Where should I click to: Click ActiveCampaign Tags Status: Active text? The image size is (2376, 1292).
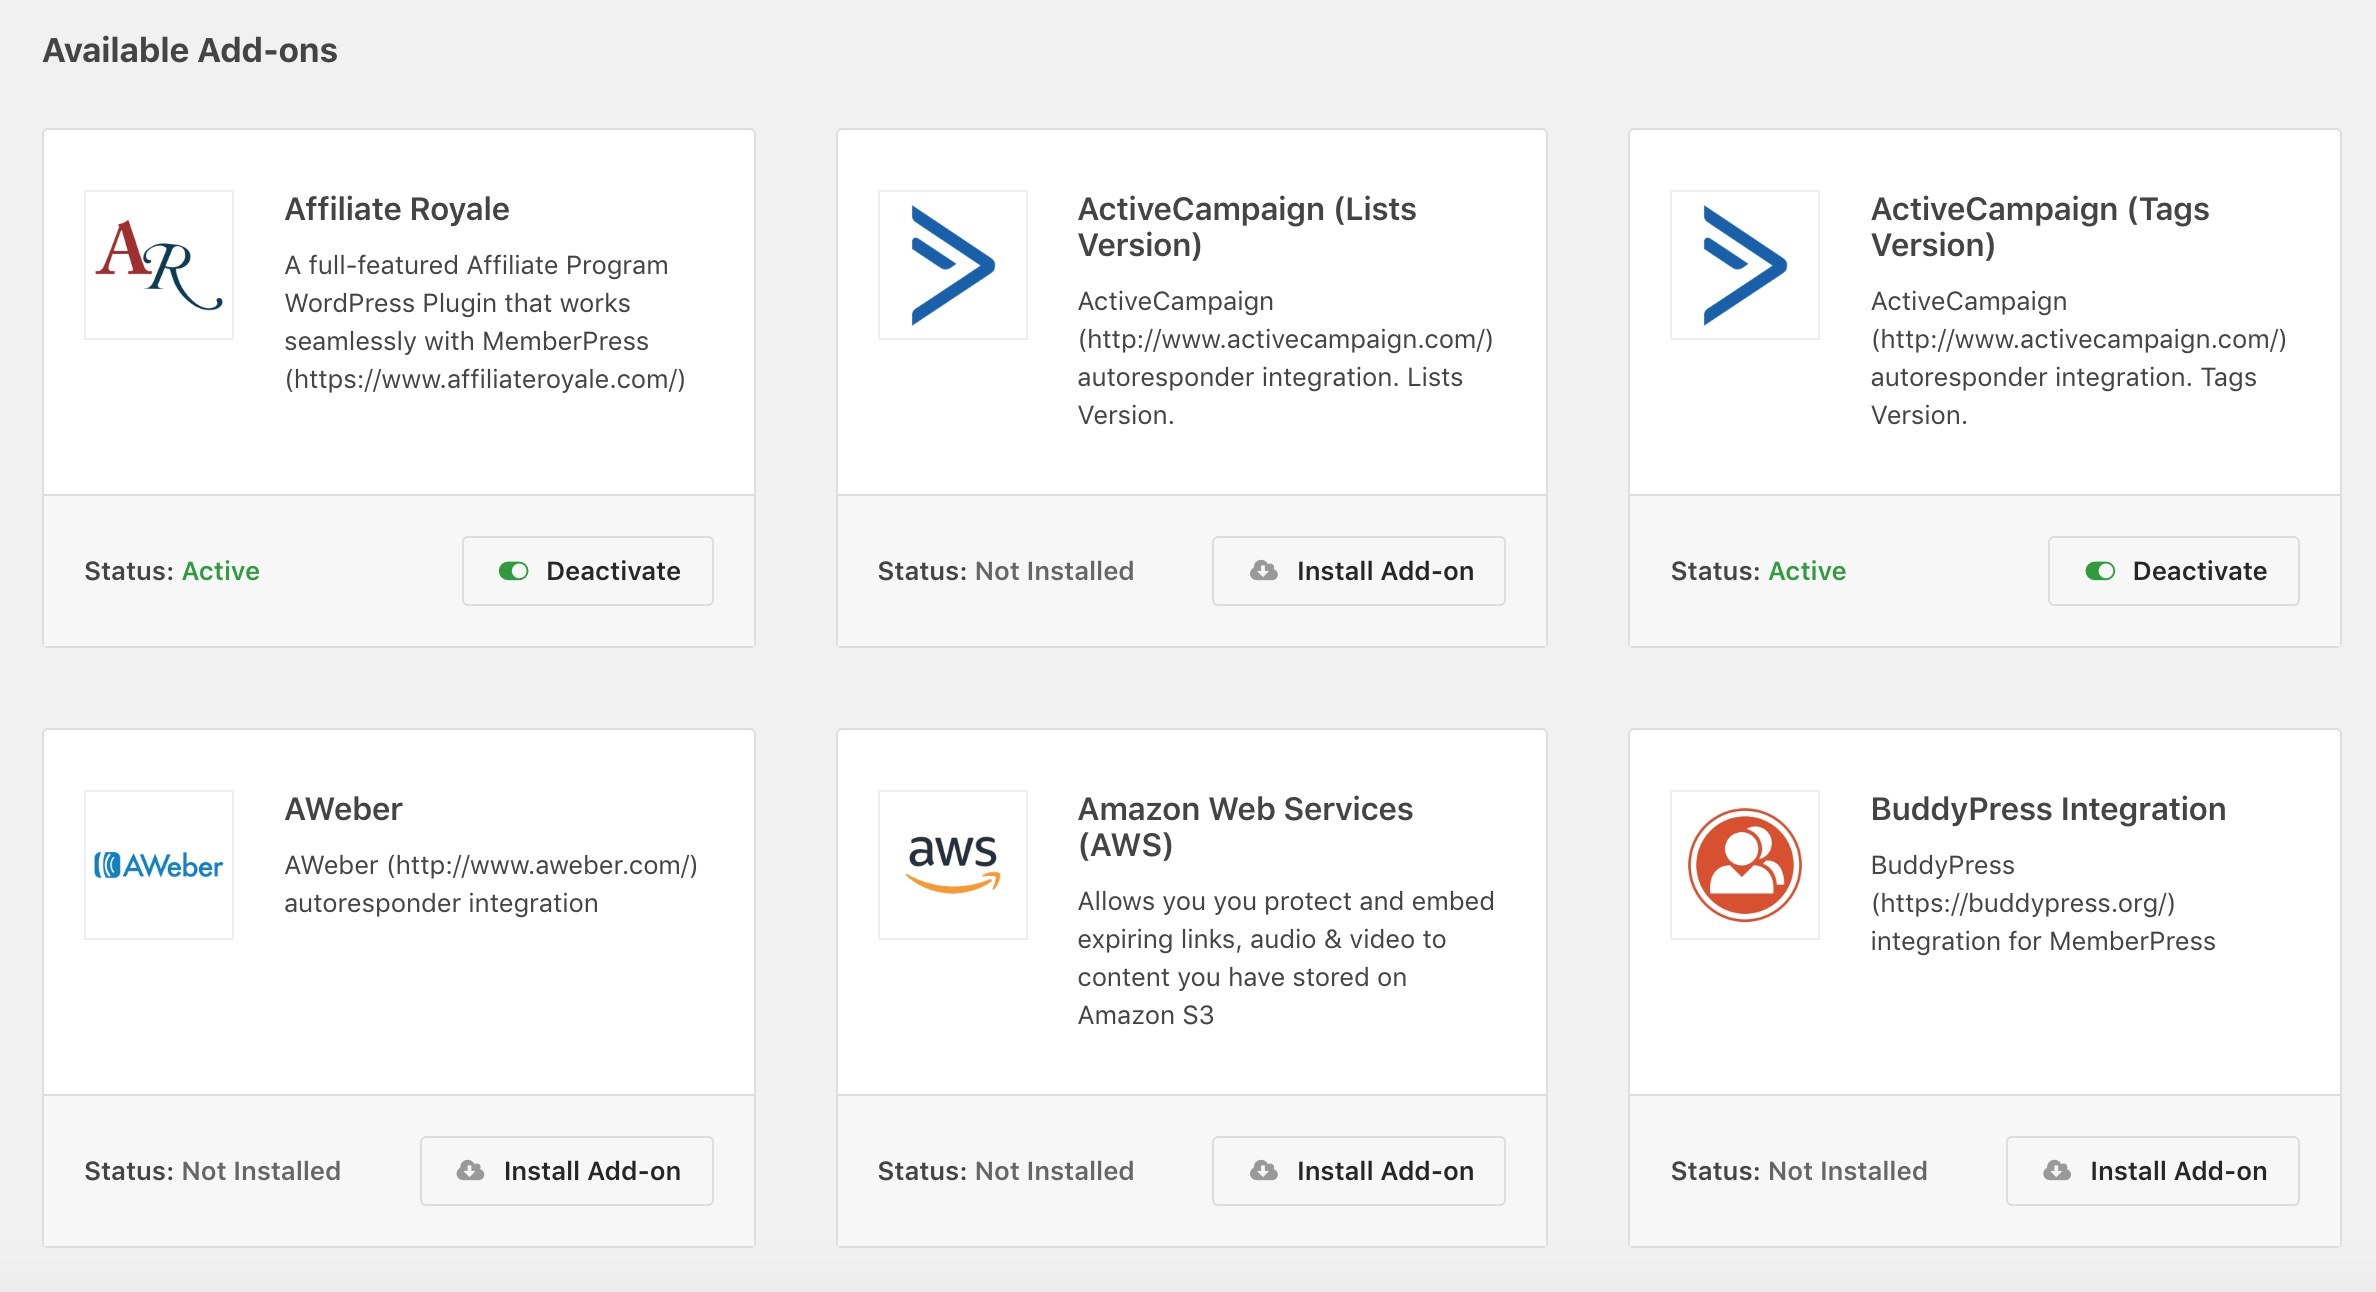tap(1758, 571)
